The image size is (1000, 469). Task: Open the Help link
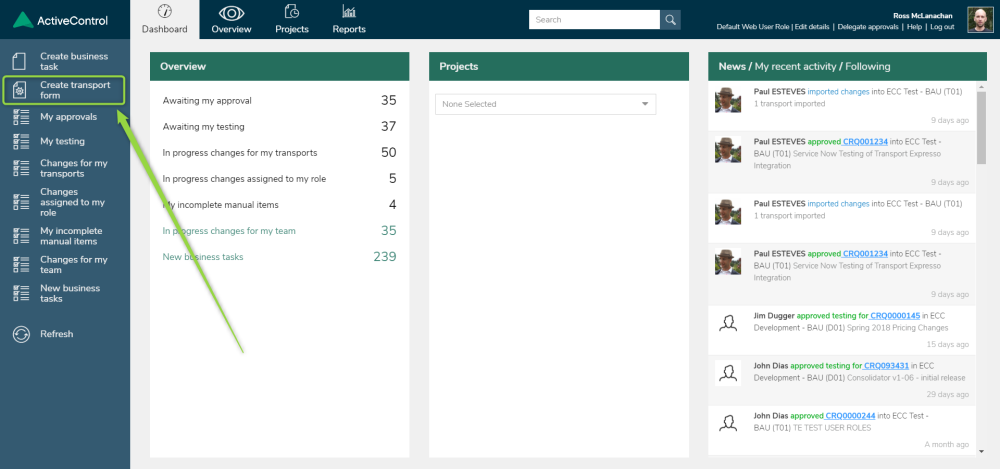coord(915,27)
